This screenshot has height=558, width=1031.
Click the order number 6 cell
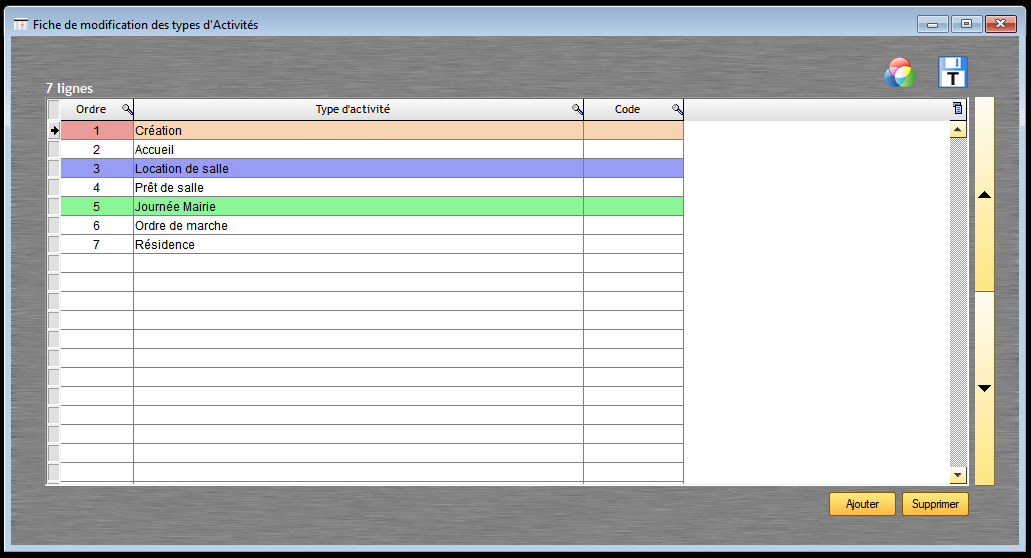97,226
